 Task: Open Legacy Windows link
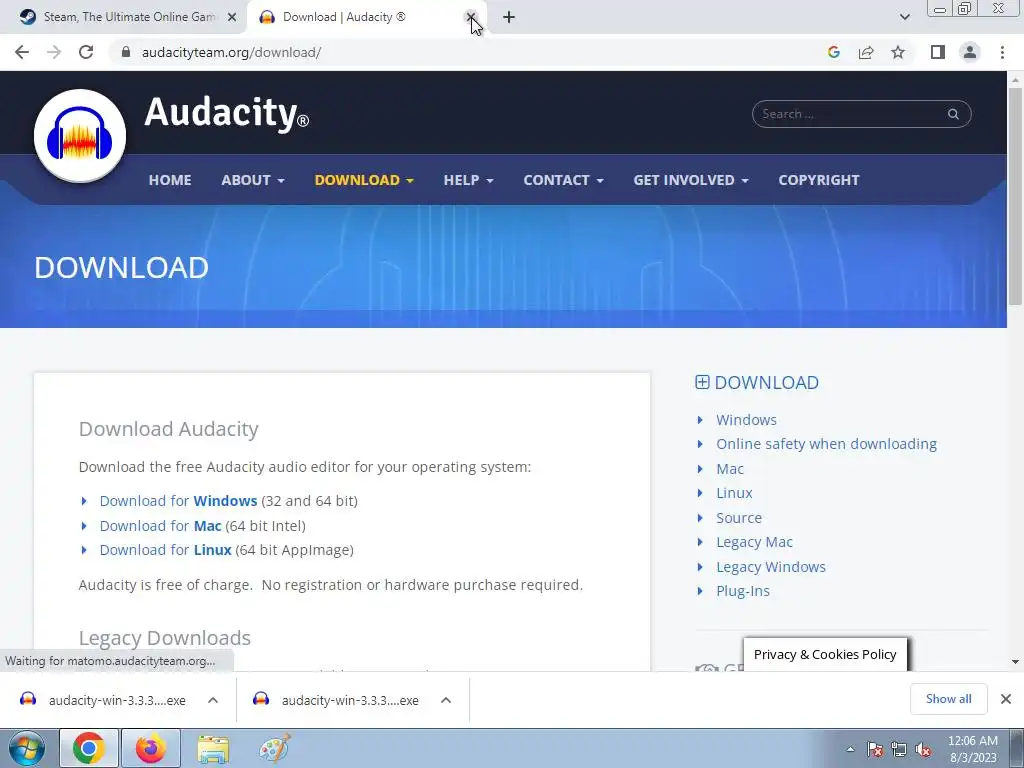click(x=771, y=567)
